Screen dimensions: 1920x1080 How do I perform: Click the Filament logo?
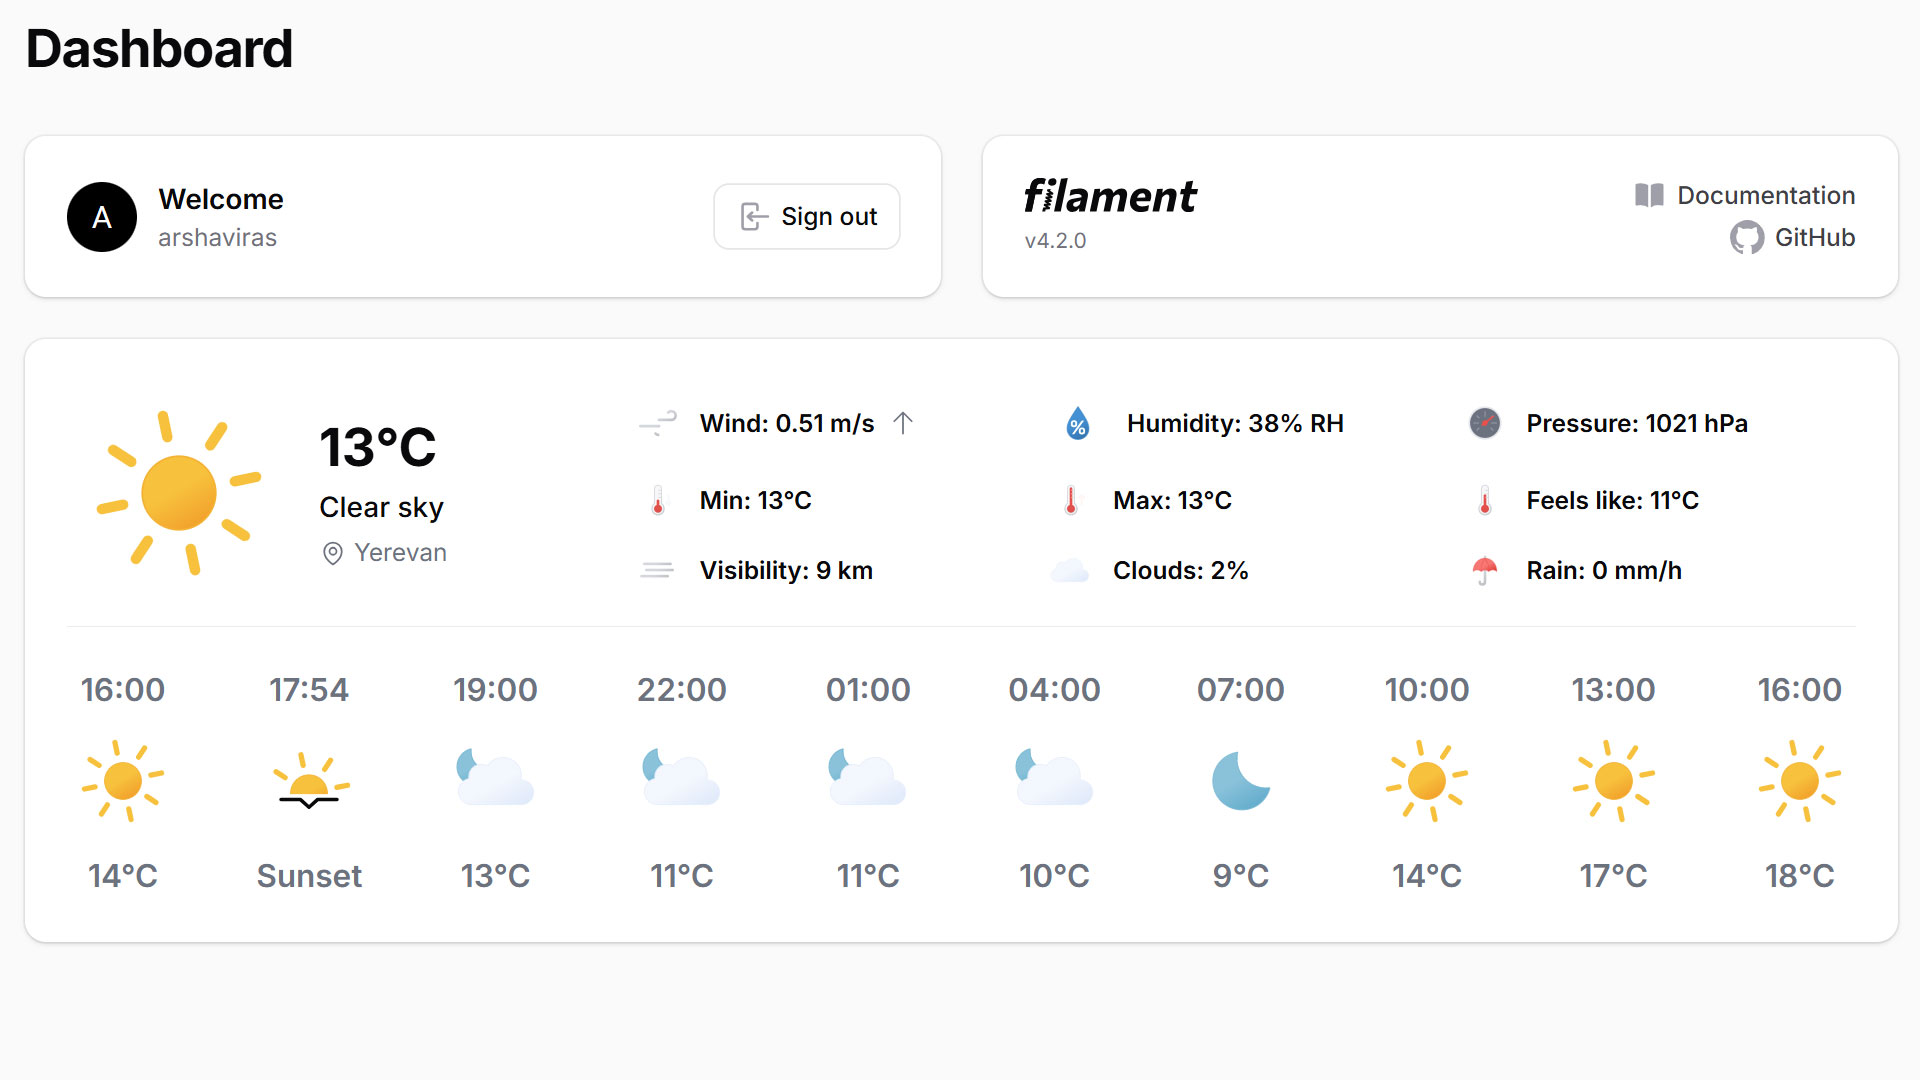(x=1110, y=196)
